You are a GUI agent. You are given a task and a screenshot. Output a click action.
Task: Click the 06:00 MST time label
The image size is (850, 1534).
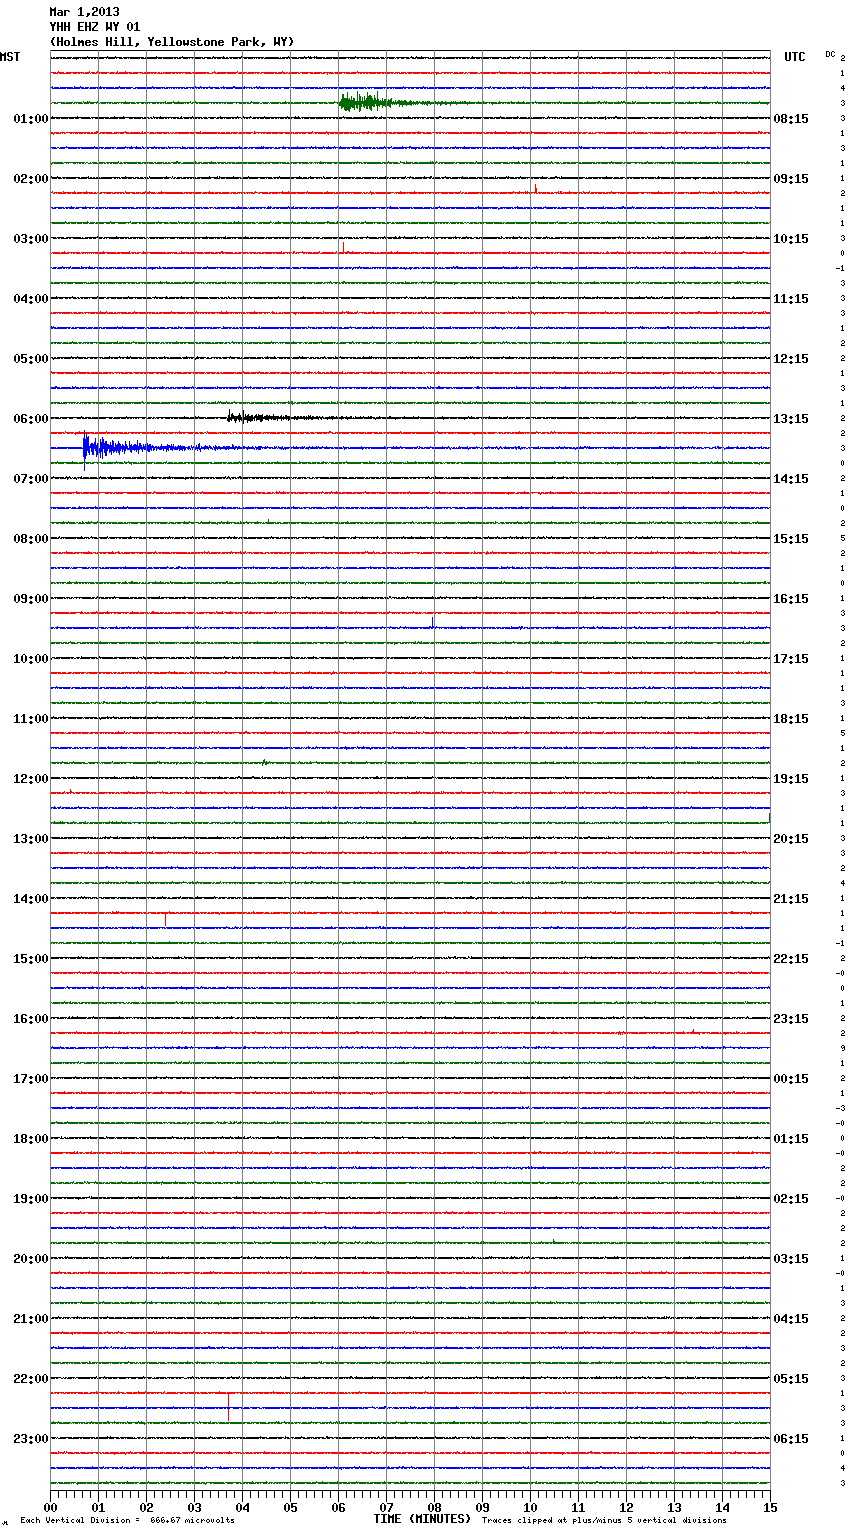point(31,419)
